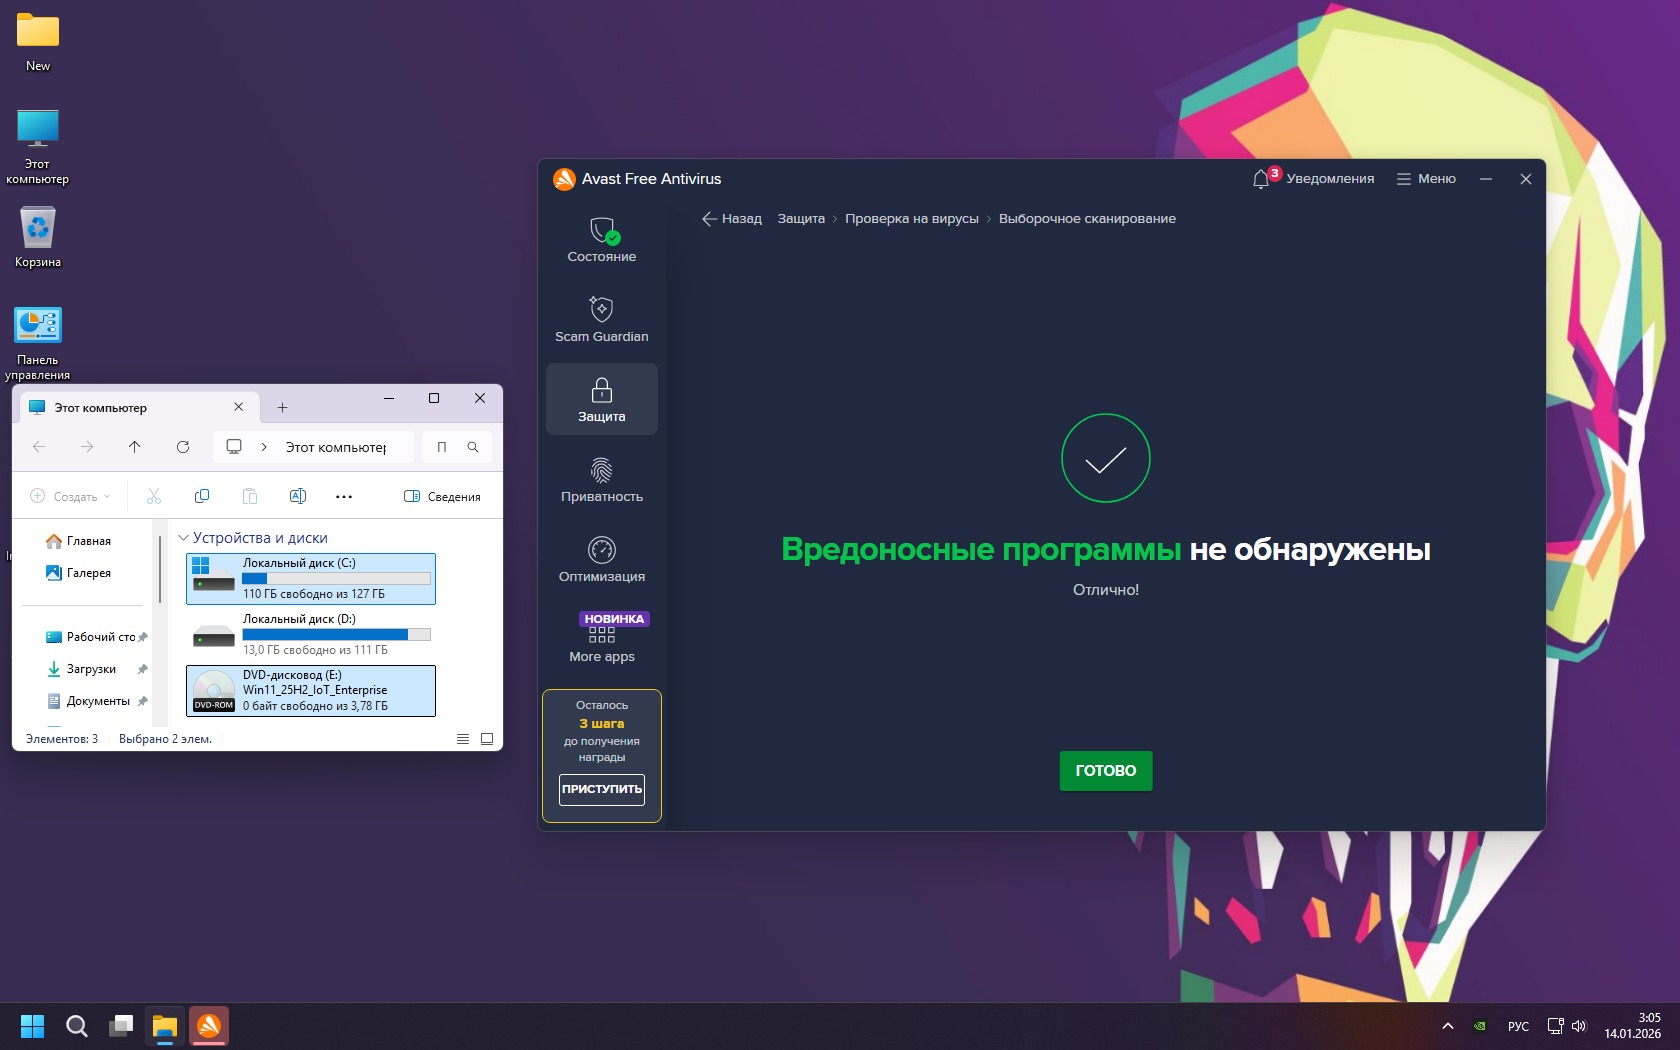Open the Avast Меню menu
Image resolution: width=1680 pixels, height=1050 pixels.
click(x=1426, y=179)
